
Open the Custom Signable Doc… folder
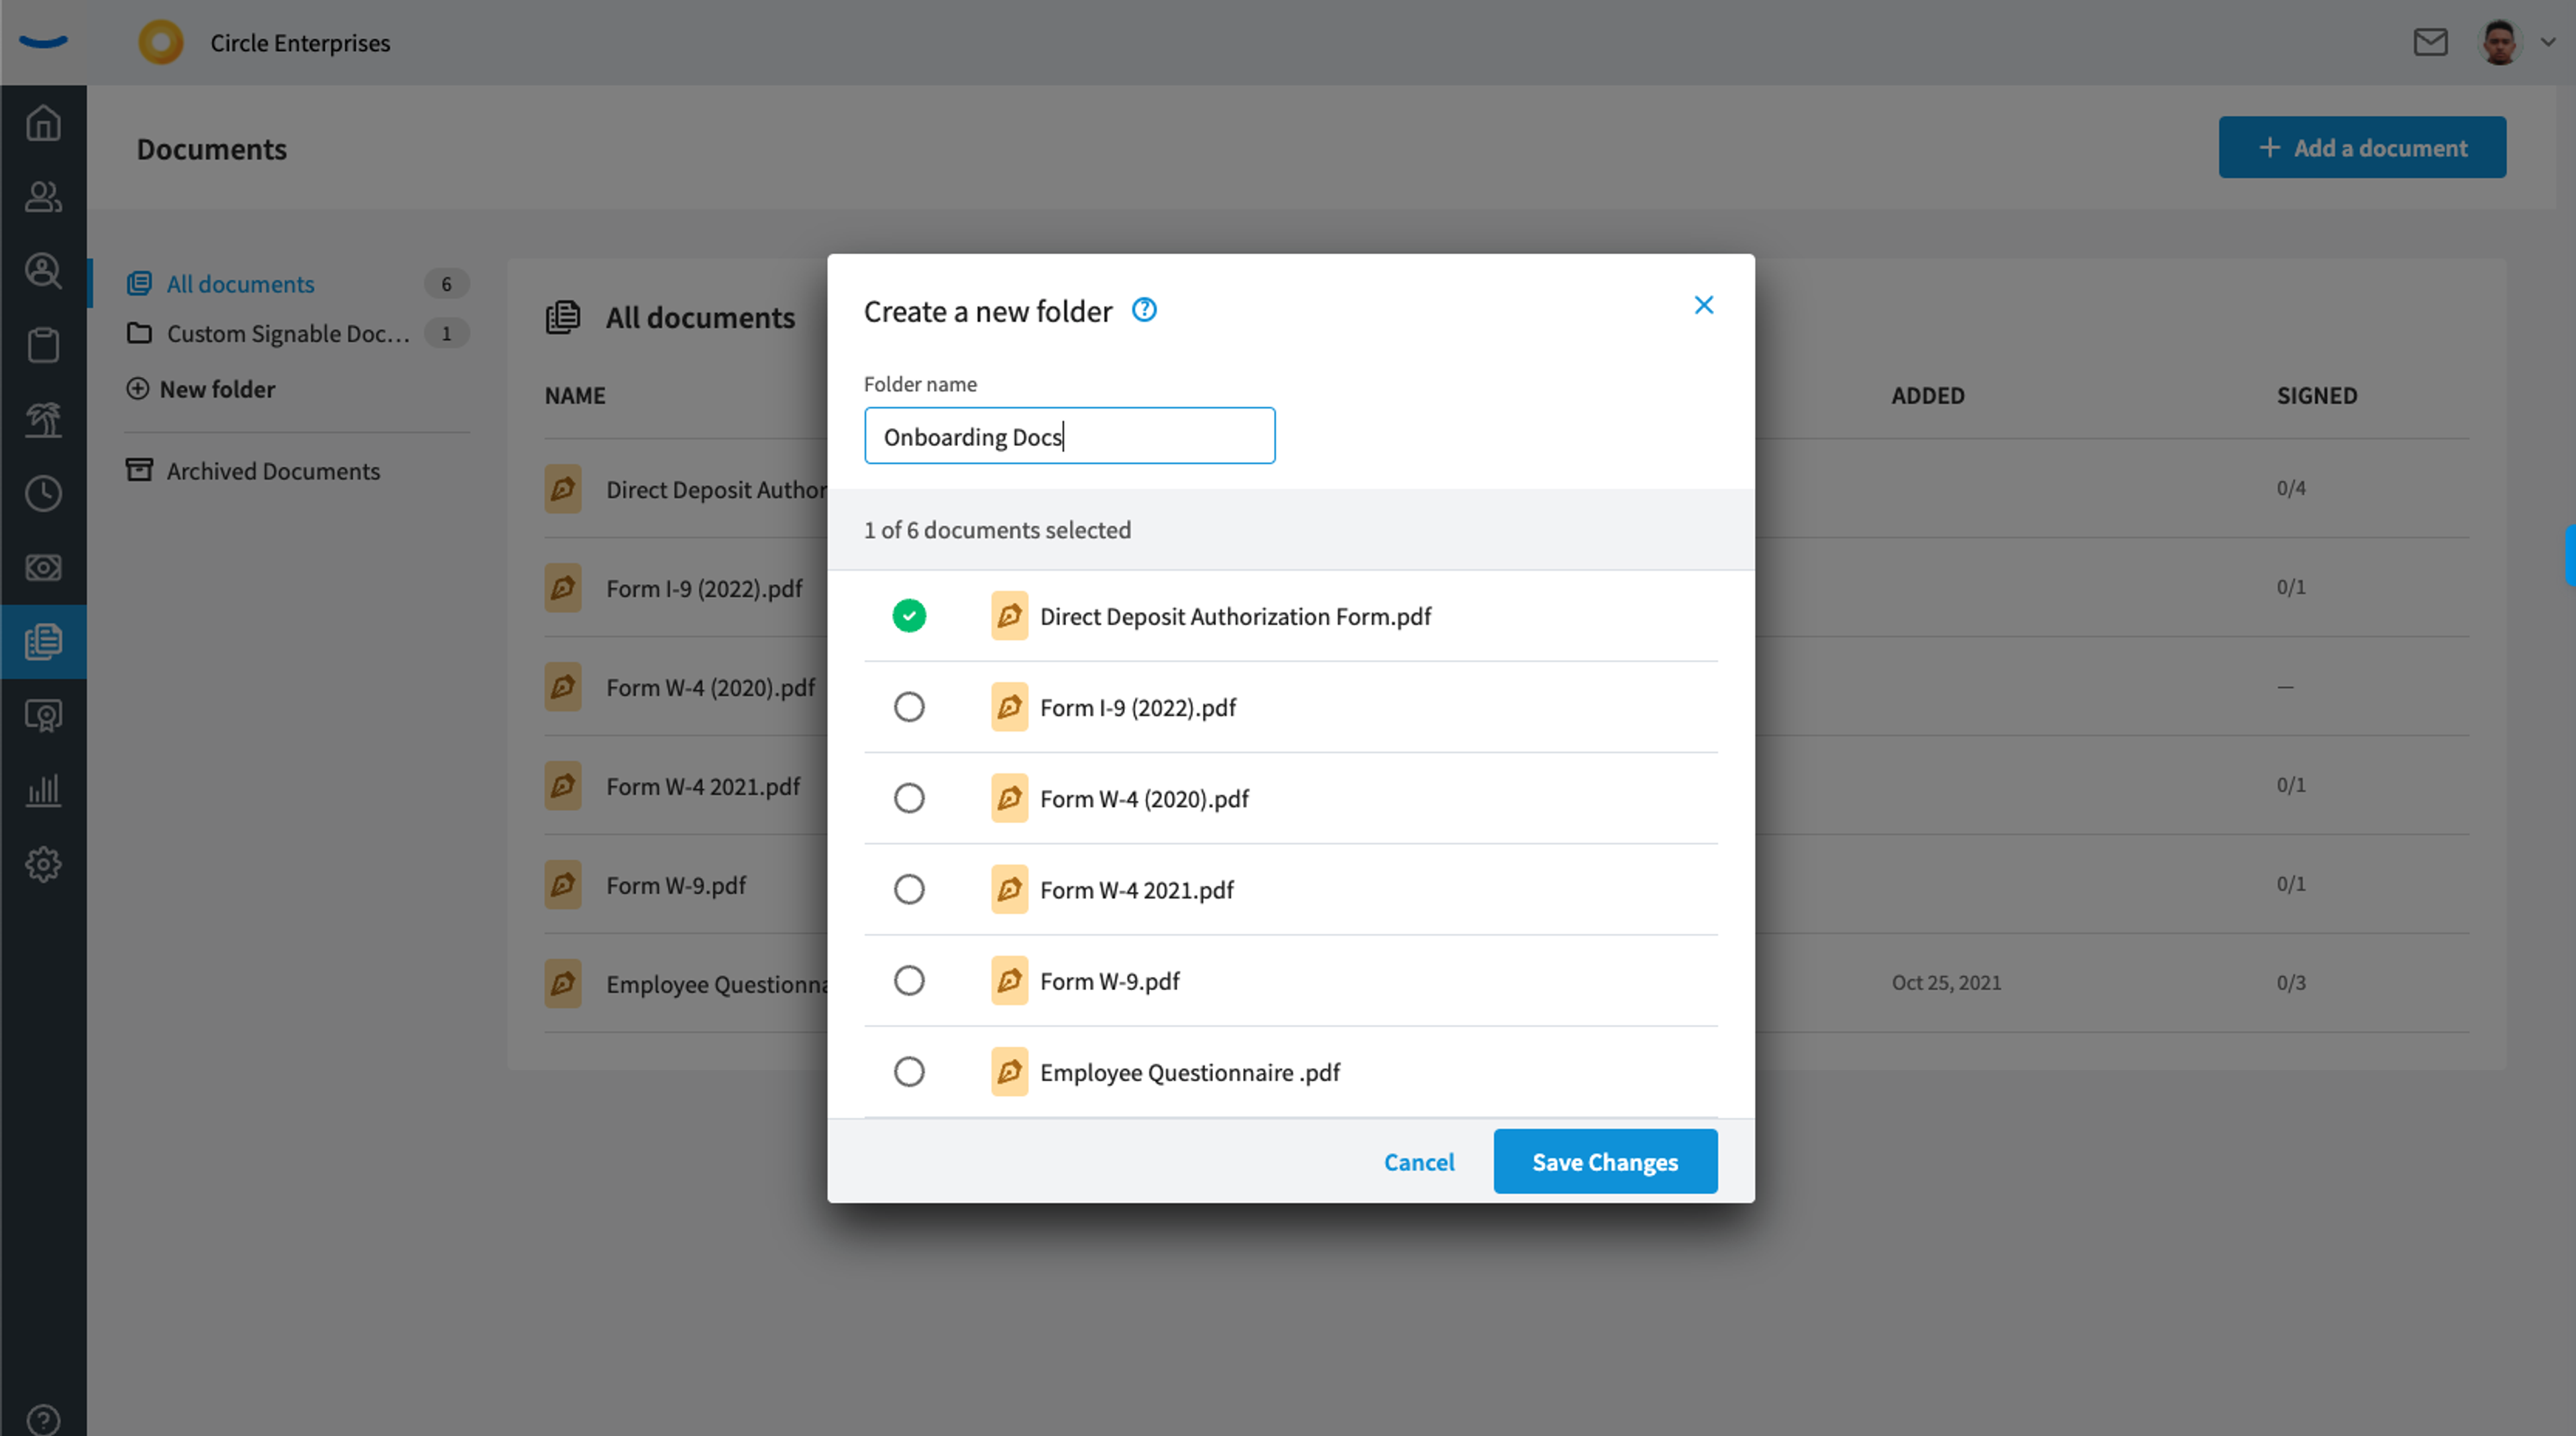coord(288,333)
